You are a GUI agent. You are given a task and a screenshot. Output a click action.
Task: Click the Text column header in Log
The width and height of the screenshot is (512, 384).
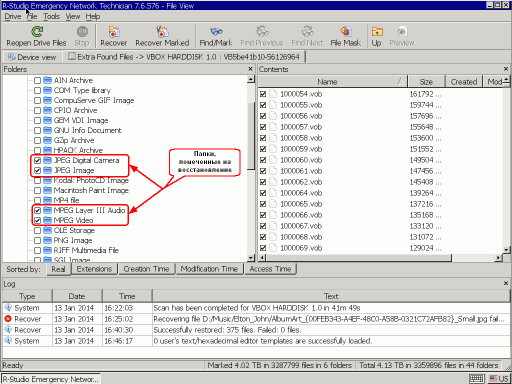point(331,296)
